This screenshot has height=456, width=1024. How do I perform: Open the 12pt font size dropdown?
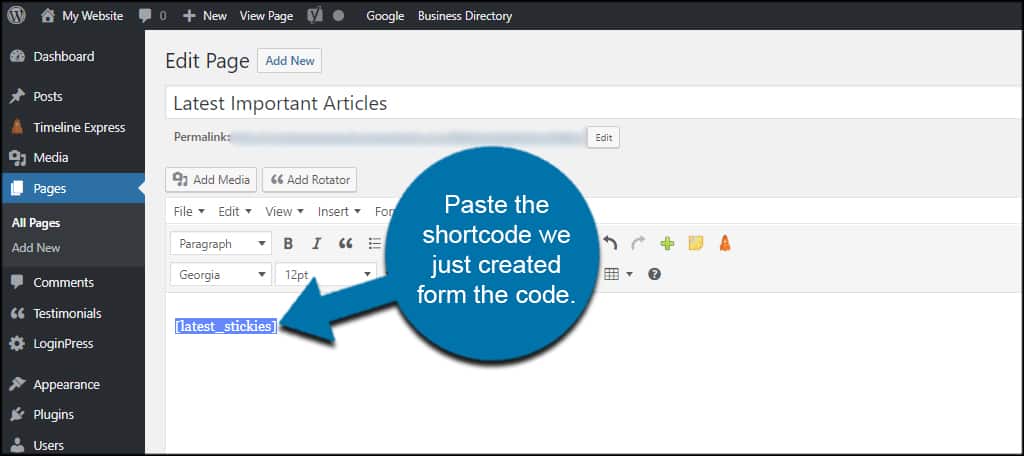coord(325,274)
